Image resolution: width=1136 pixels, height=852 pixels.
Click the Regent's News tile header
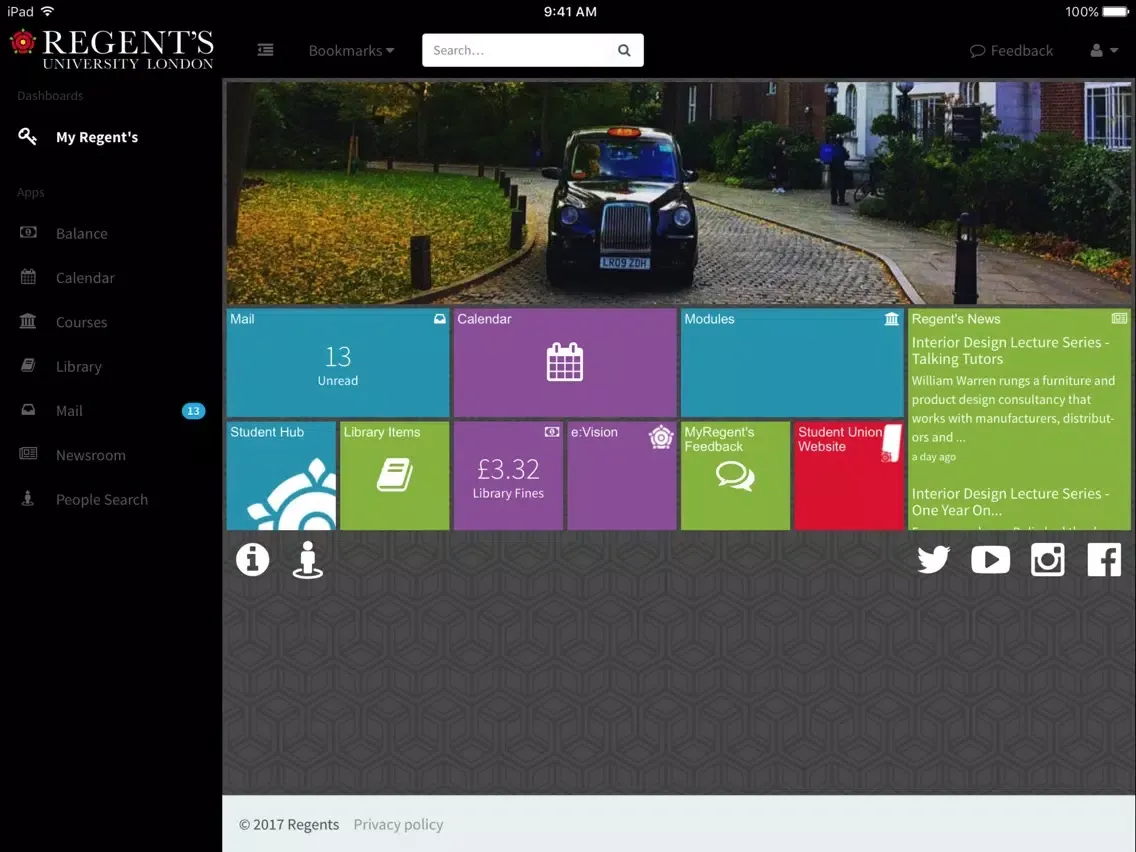pyautogui.click(x=956, y=319)
